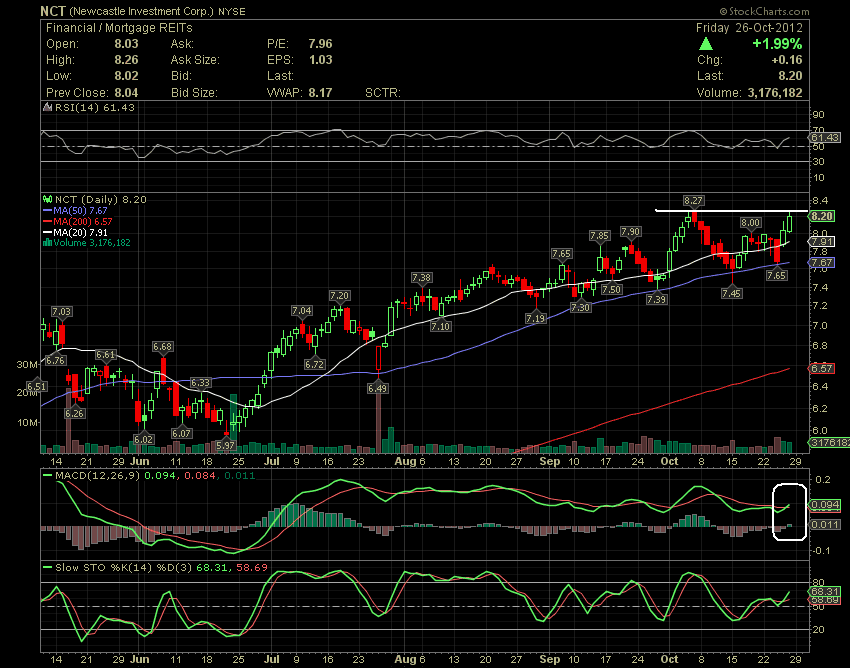Viewport: 850px width, 668px height.
Task: Click the line icon beside RSI(14)
Action: coord(48,107)
